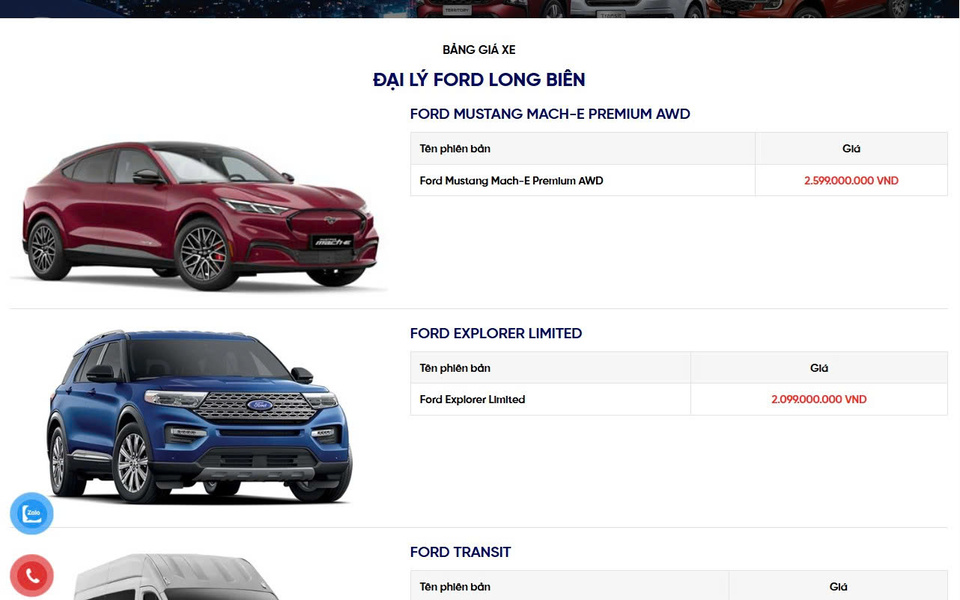This screenshot has width=960, height=600.
Task: Open the red Mustang Mach-E car image
Action: [200, 215]
